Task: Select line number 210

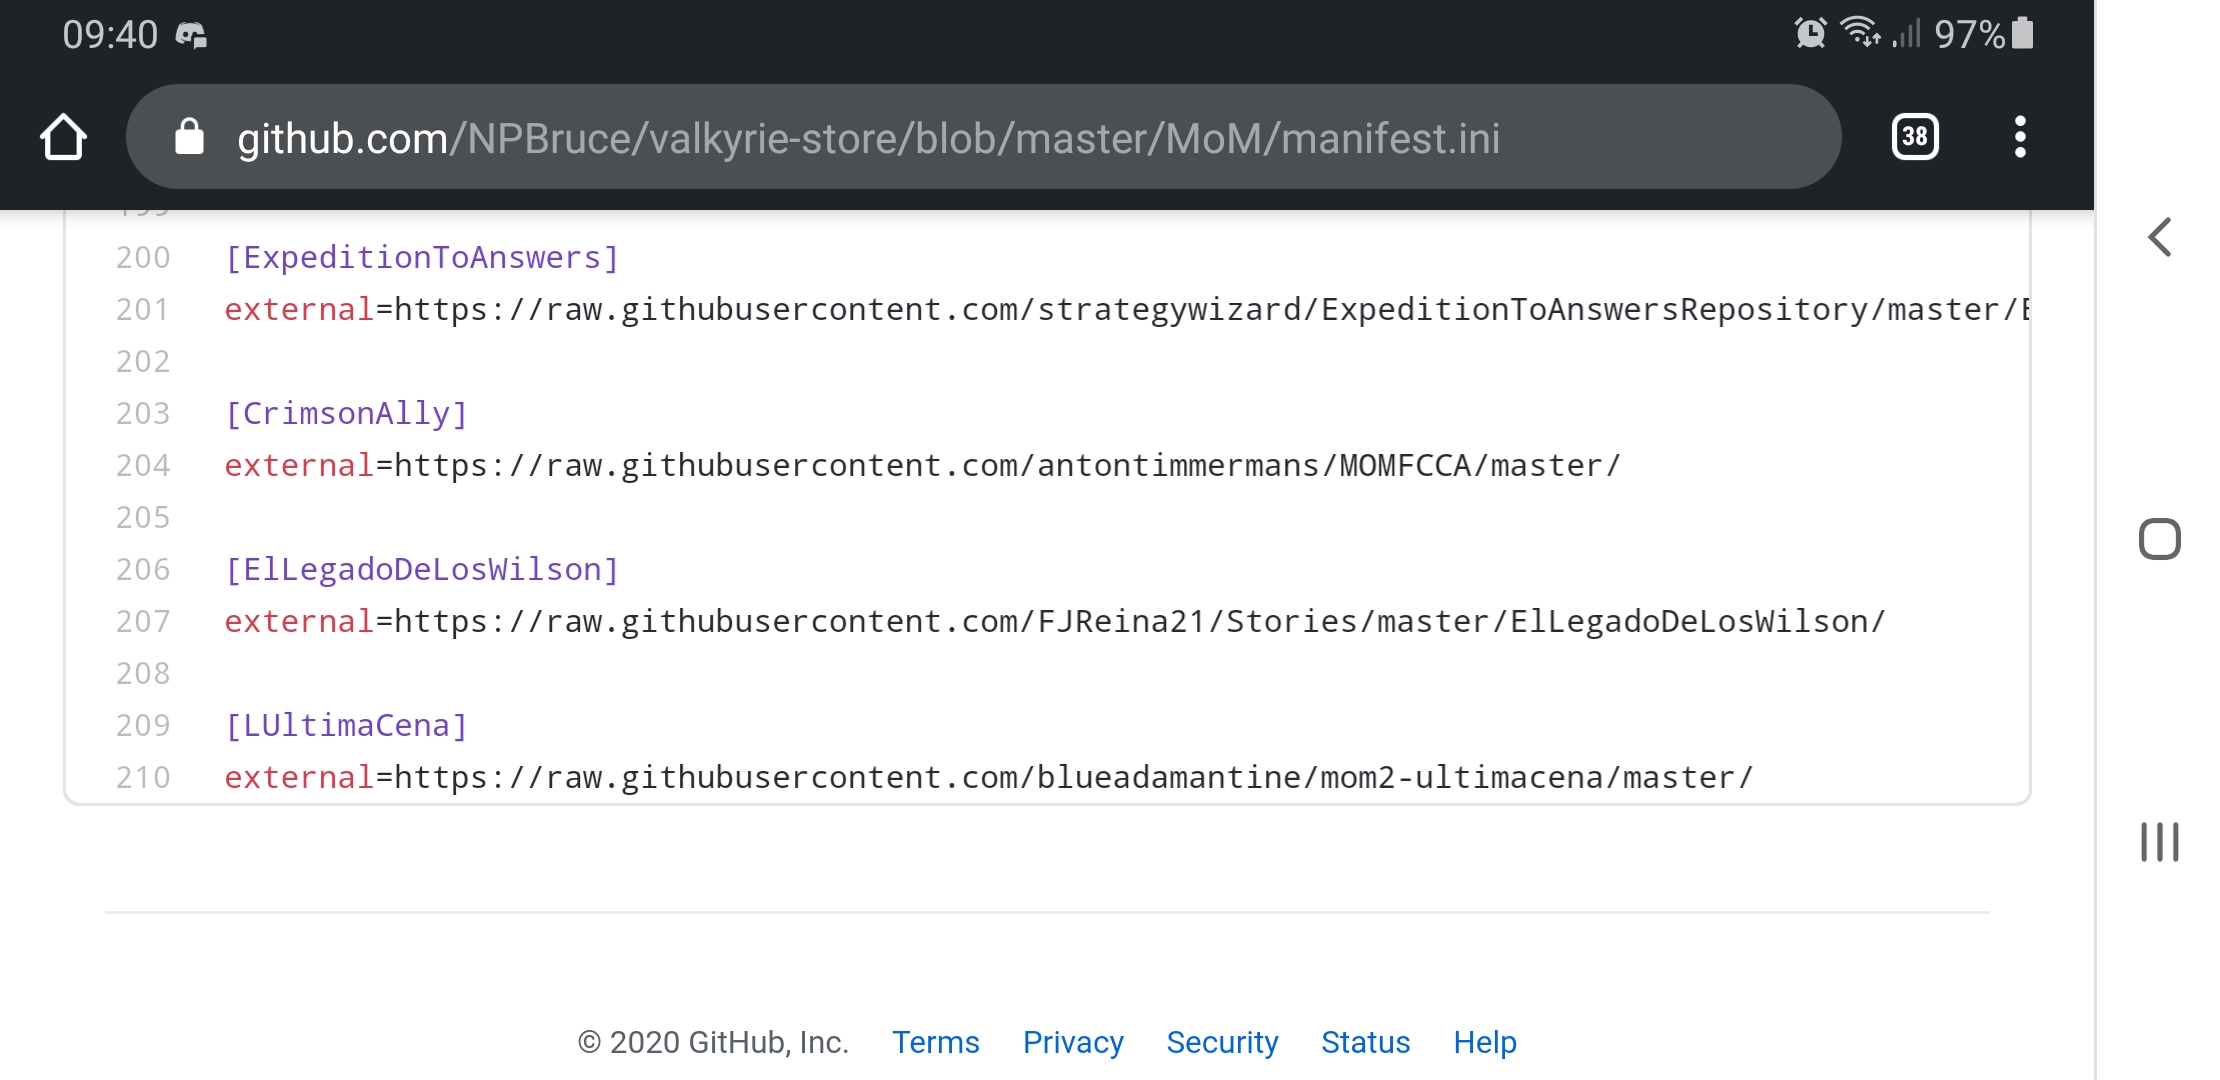Action: coord(143,777)
